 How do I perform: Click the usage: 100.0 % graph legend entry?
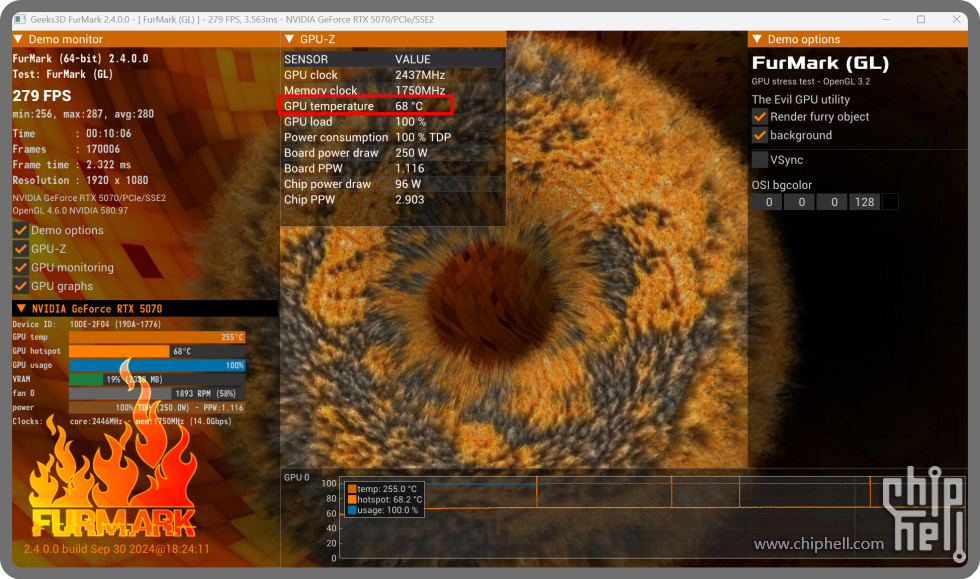tap(383, 510)
